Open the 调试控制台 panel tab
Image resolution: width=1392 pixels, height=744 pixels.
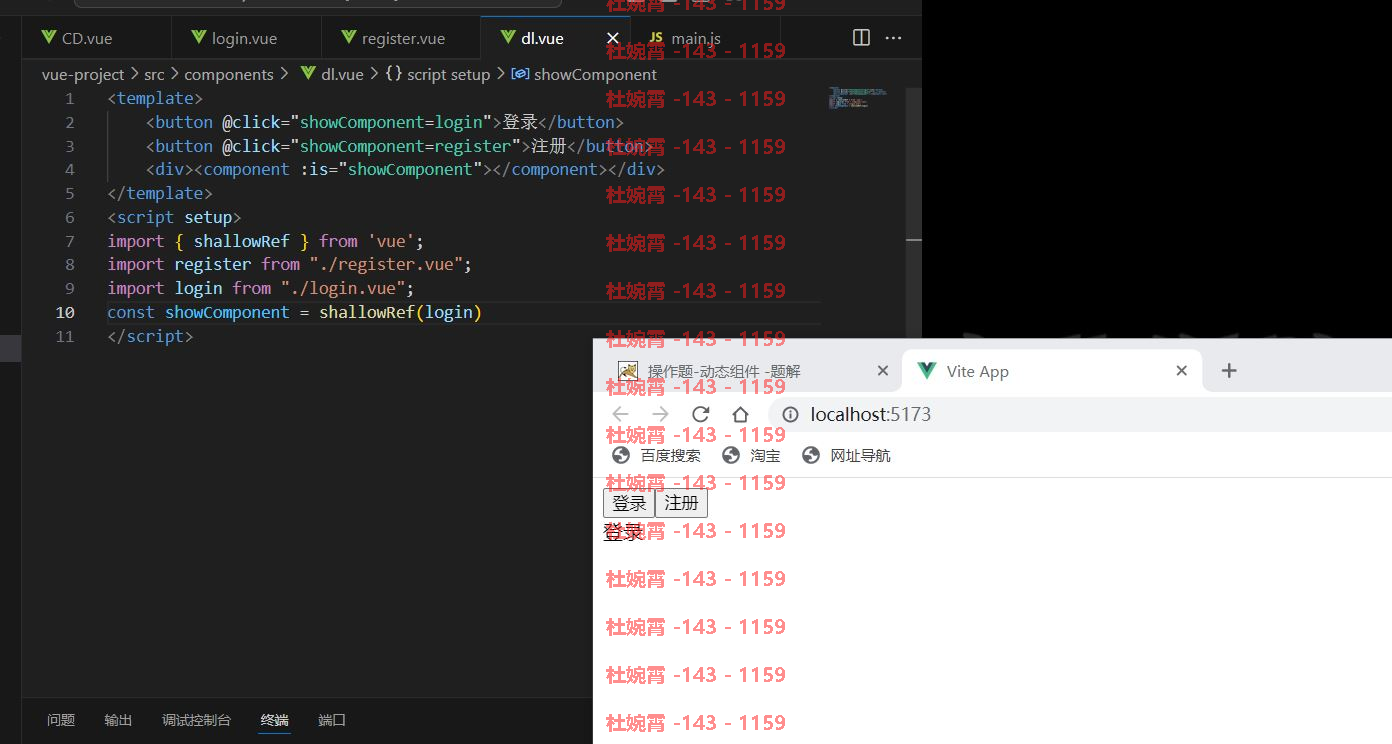click(196, 720)
